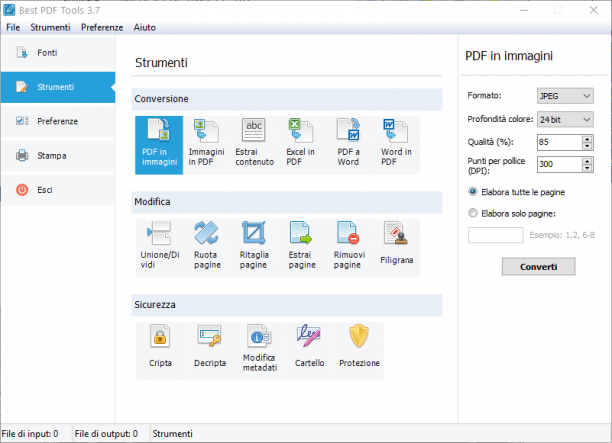Click the Conversione section header

pos(286,99)
